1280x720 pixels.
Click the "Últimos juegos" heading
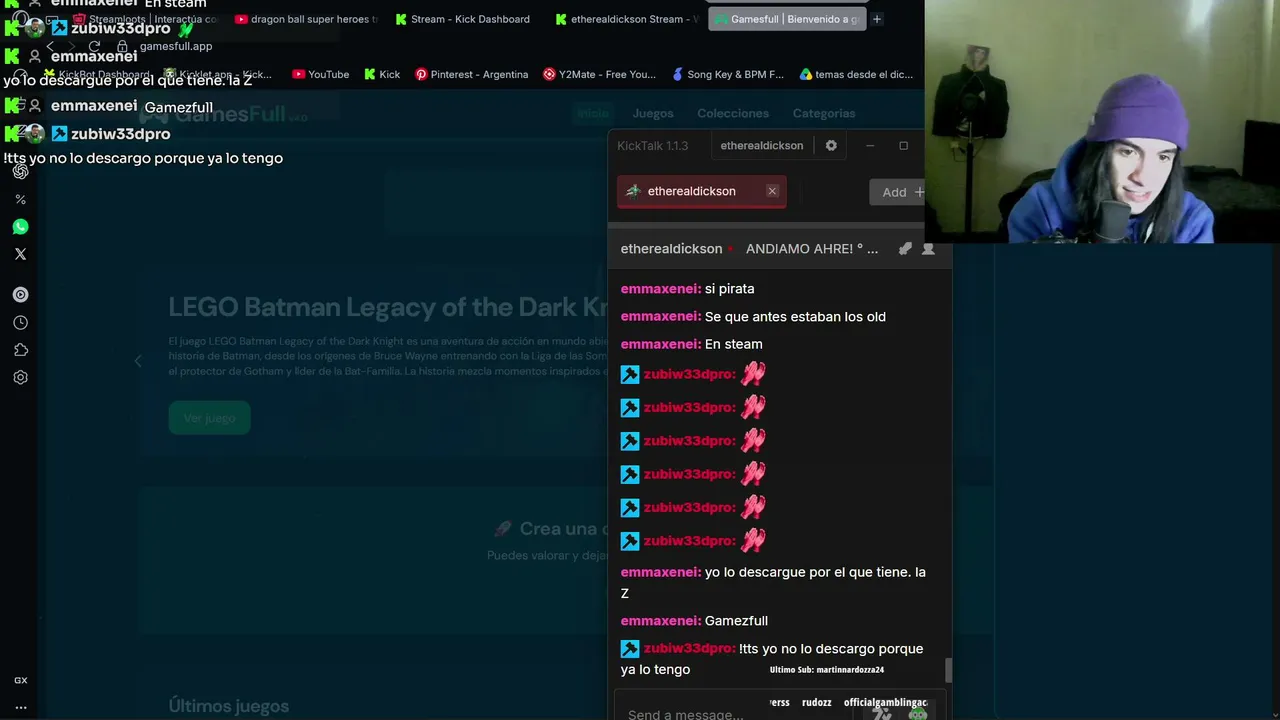click(x=229, y=706)
